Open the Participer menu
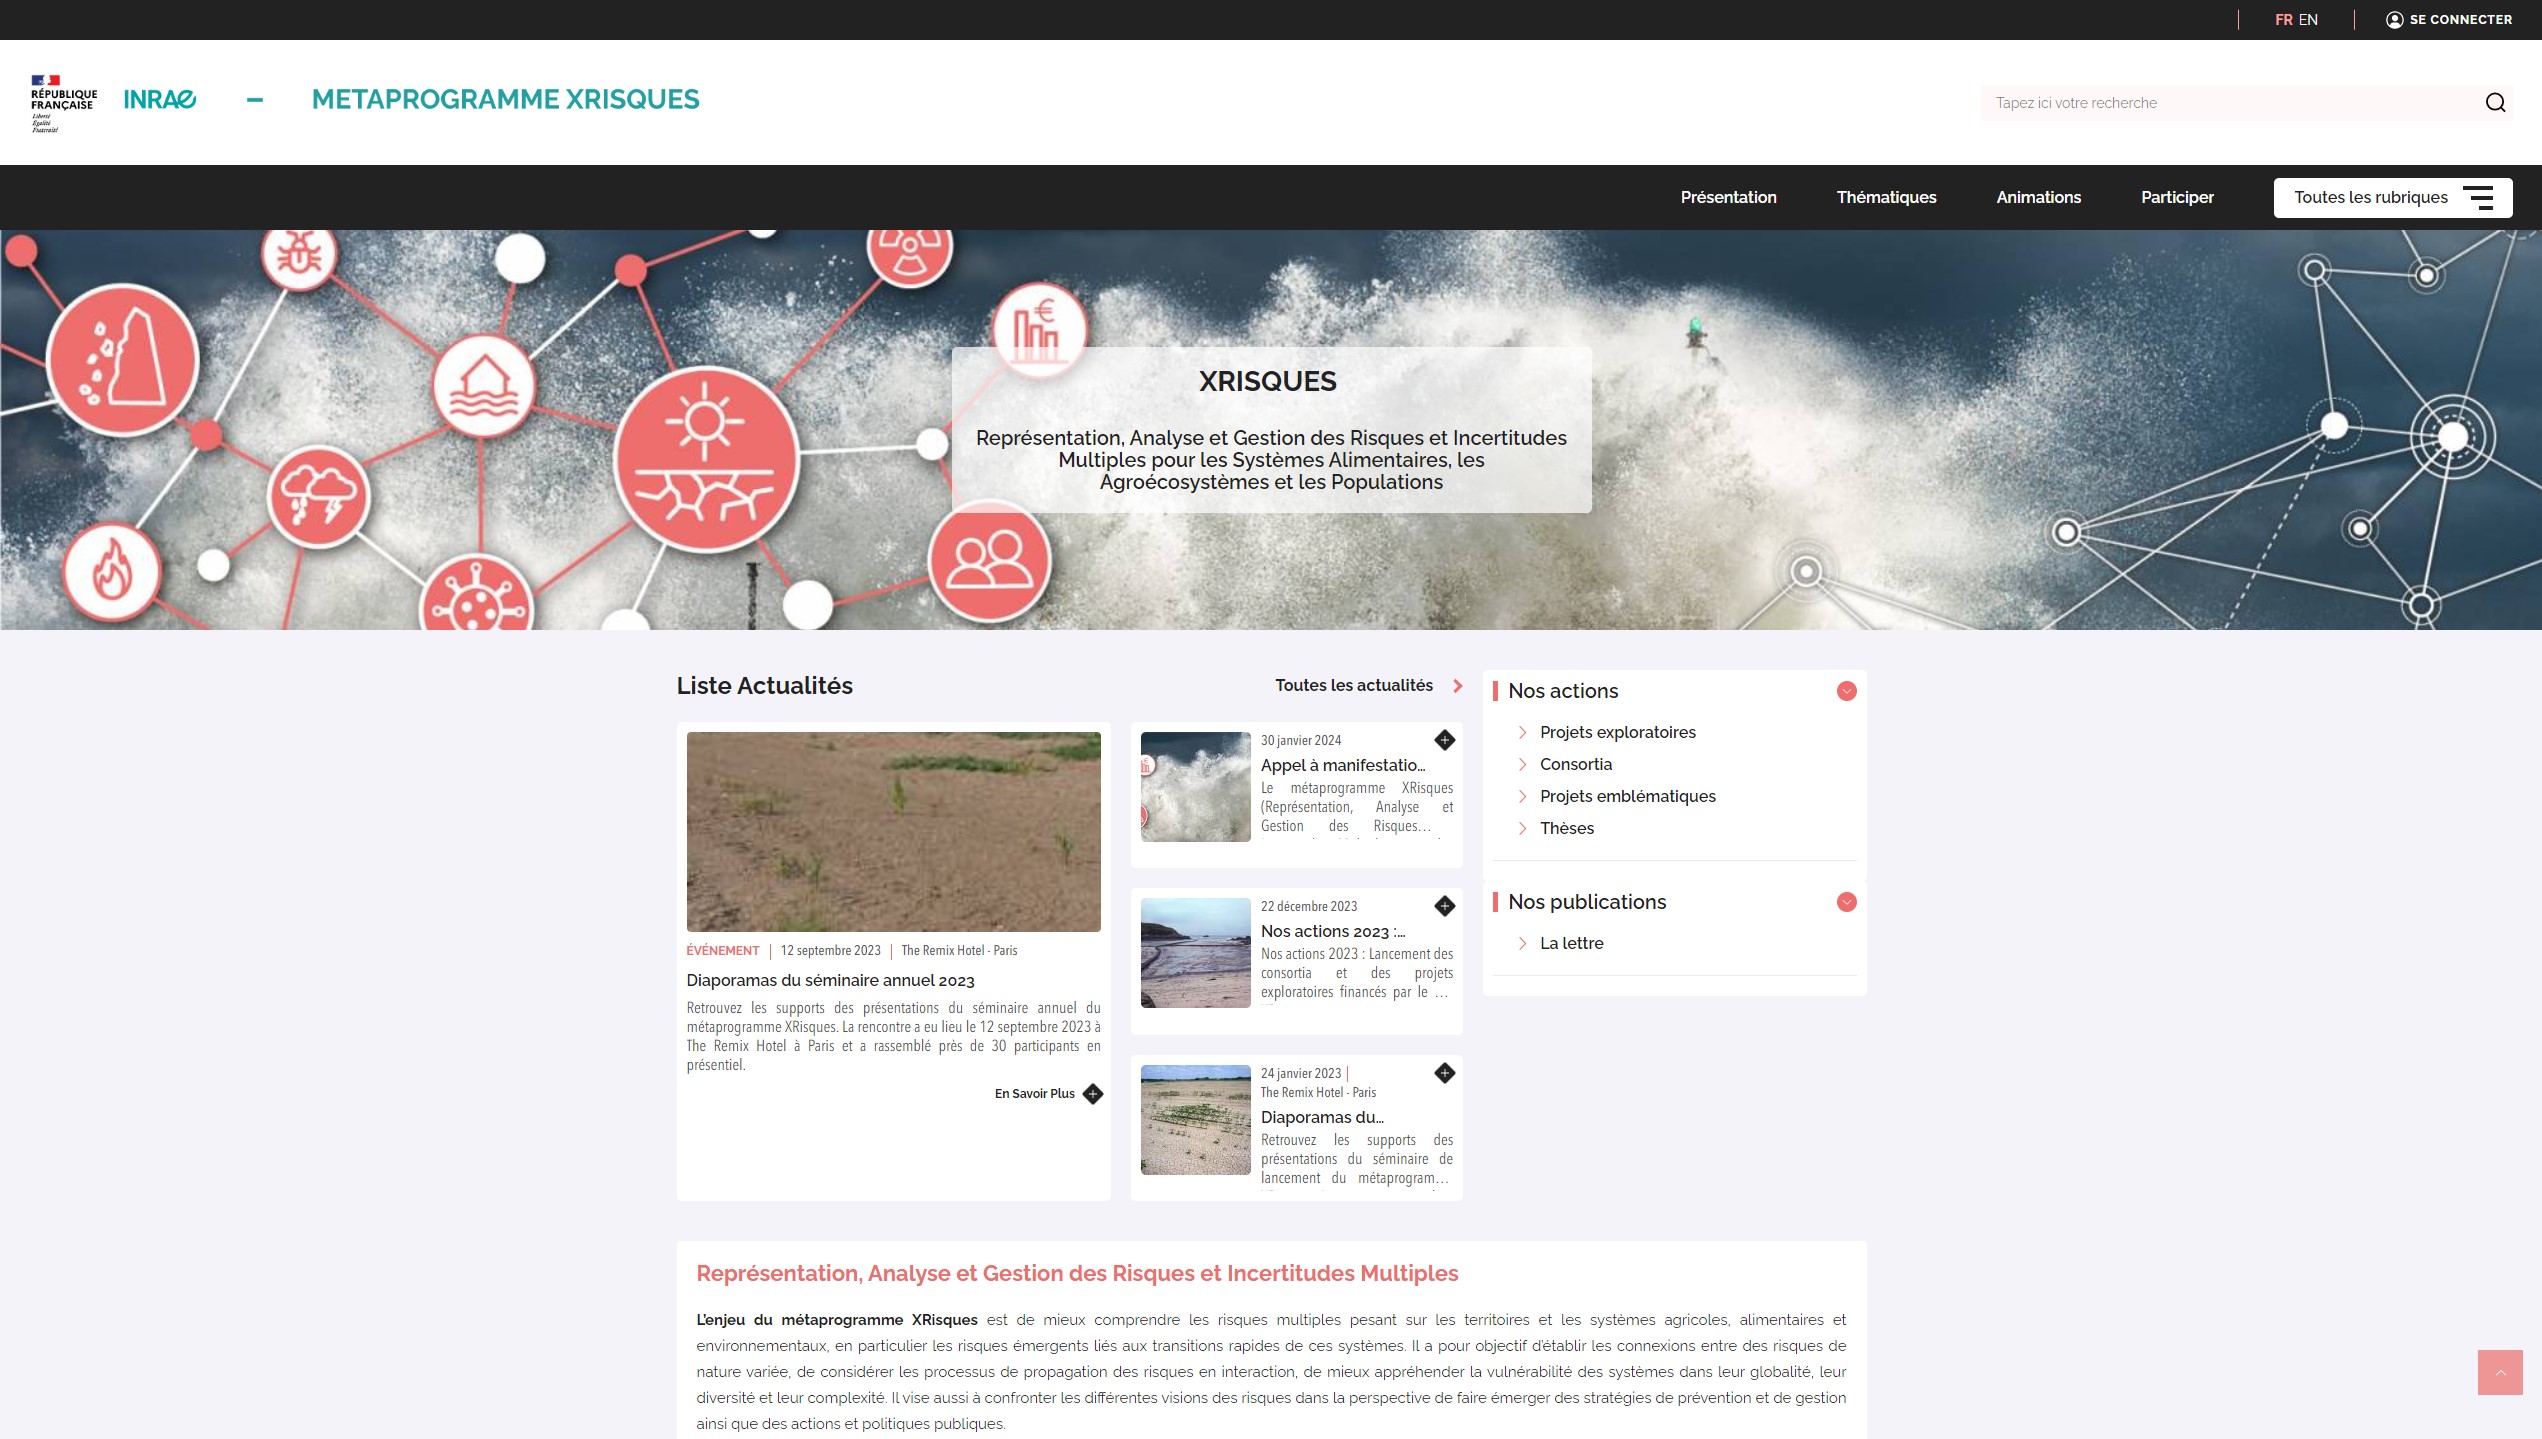The height and width of the screenshot is (1439, 2542). coord(2177,197)
